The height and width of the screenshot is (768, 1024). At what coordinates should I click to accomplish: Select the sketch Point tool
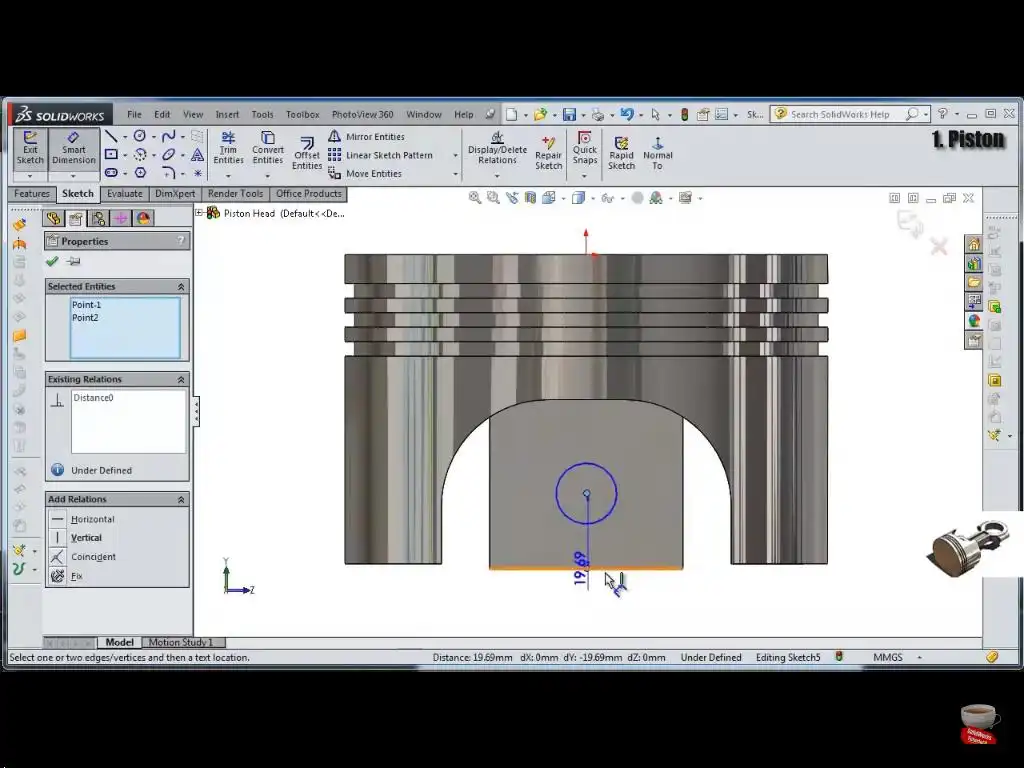(x=197, y=173)
